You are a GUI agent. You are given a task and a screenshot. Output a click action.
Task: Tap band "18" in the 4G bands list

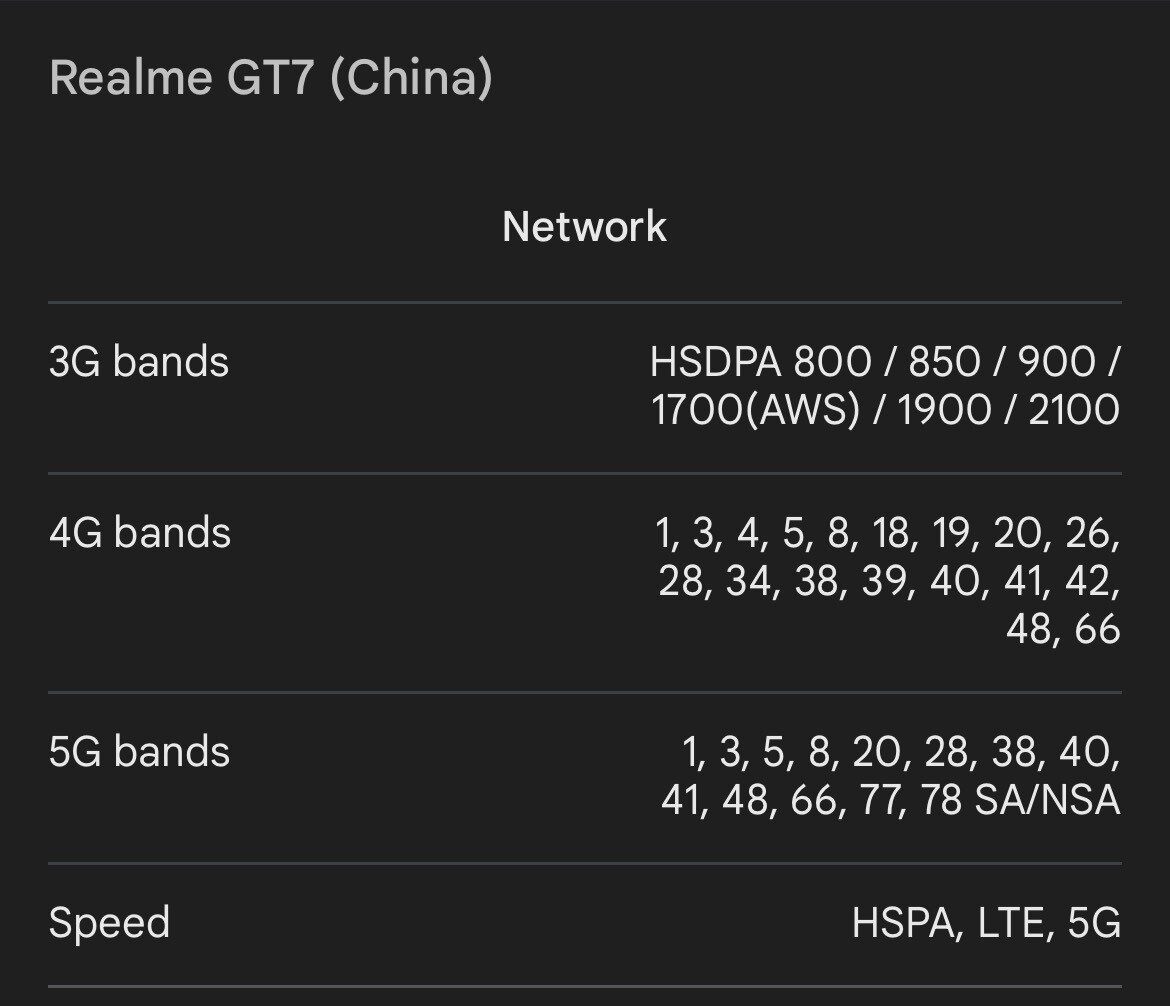coord(893,533)
